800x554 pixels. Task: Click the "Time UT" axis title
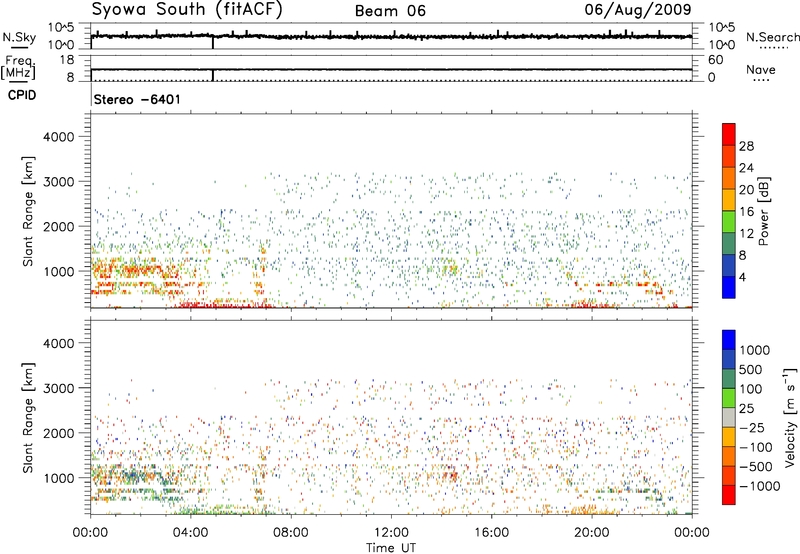pos(391,548)
